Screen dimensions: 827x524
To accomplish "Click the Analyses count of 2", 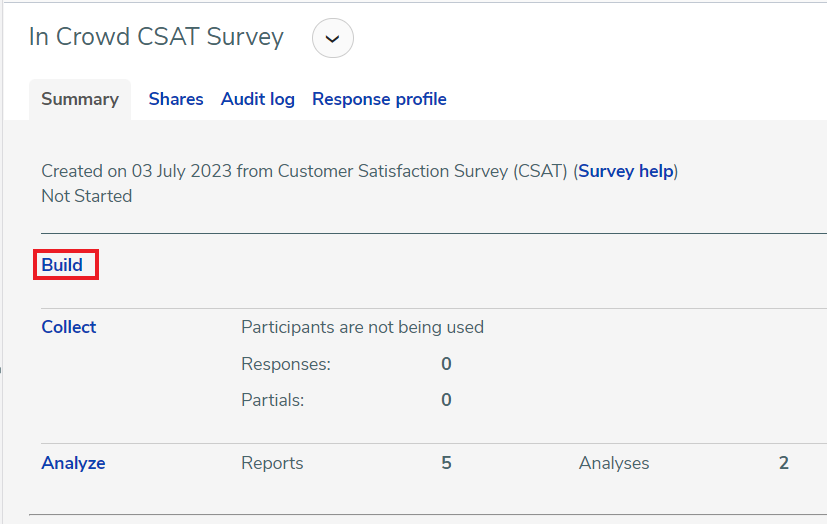I will point(784,463).
